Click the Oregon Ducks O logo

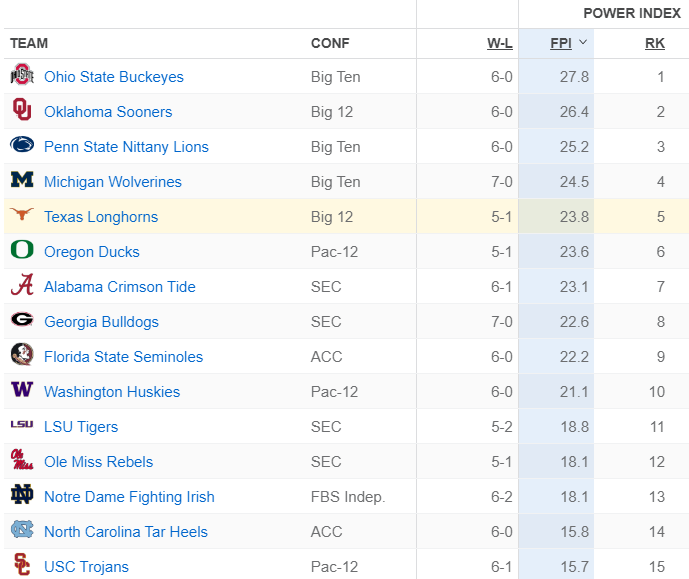pos(22,249)
